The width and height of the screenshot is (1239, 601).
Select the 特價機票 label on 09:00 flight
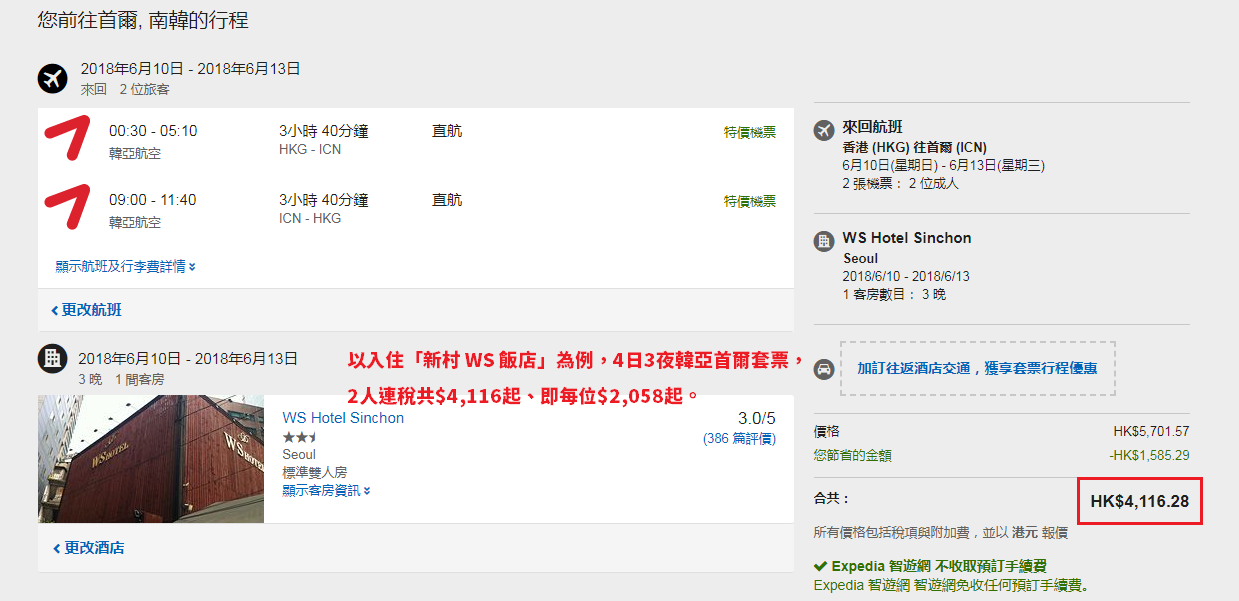pos(750,201)
